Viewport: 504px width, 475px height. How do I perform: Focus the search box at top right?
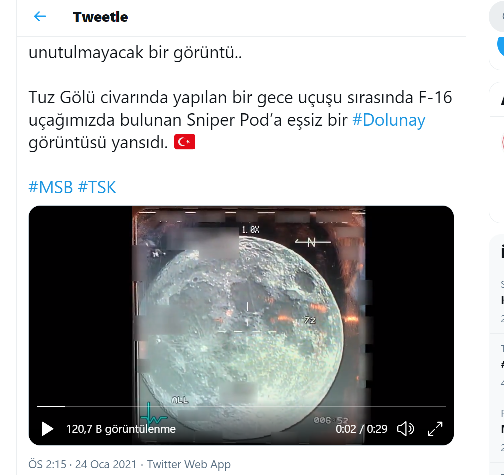click(x=497, y=17)
